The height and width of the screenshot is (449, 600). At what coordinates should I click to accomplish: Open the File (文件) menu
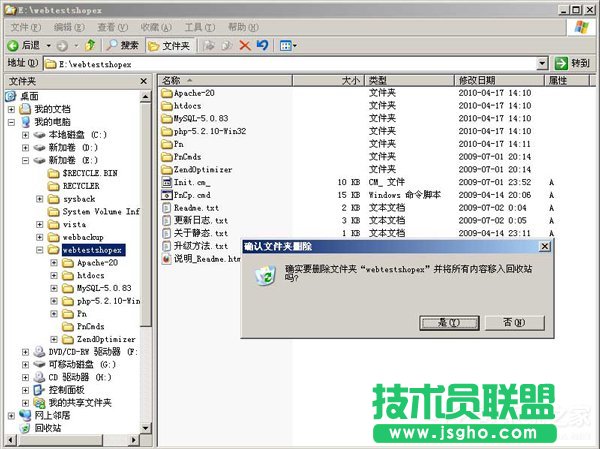(x=26, y=27)
